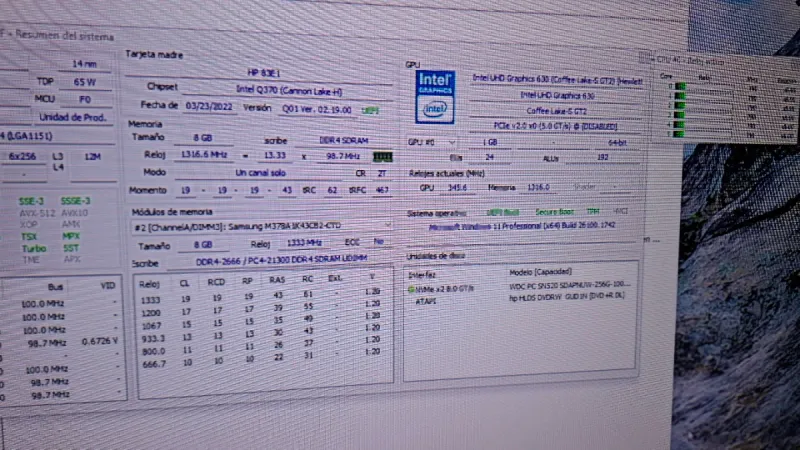Click the green "TSX" feature label
This screenshot has height=450, width=800.
[29, 237]
